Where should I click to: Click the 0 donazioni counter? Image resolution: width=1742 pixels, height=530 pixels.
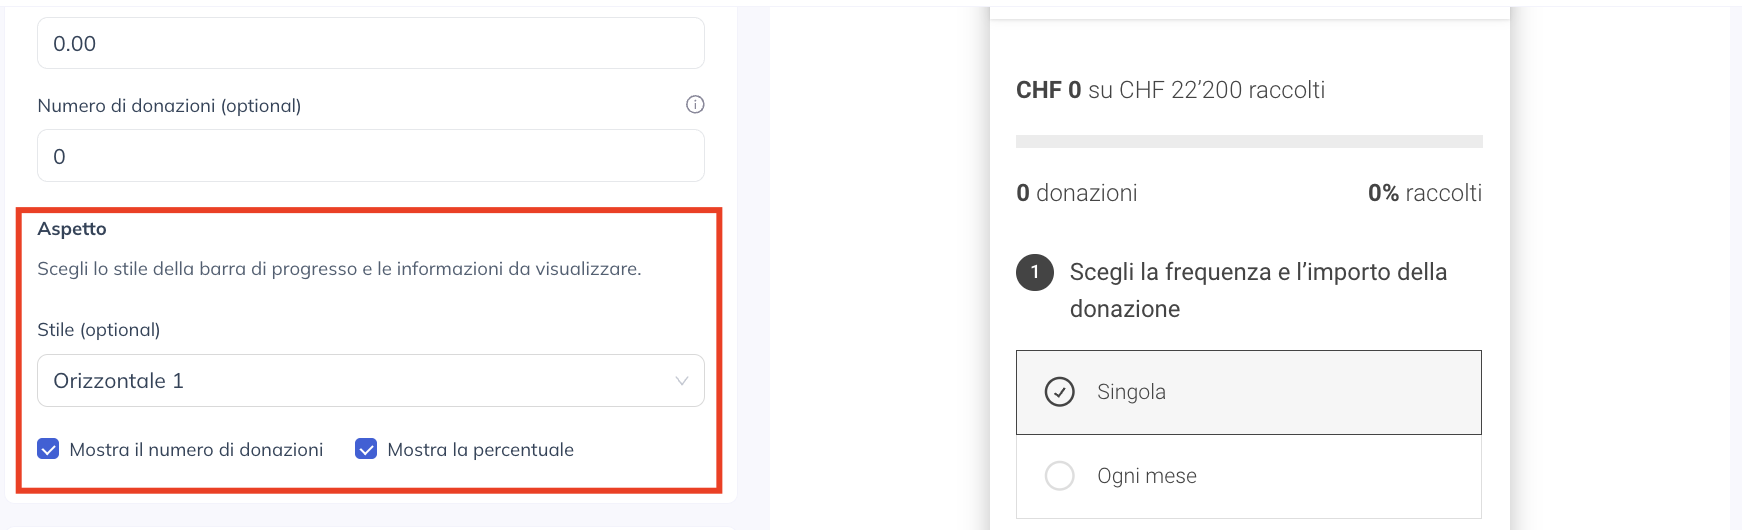pyautogui.click(x=1077, y=193)
